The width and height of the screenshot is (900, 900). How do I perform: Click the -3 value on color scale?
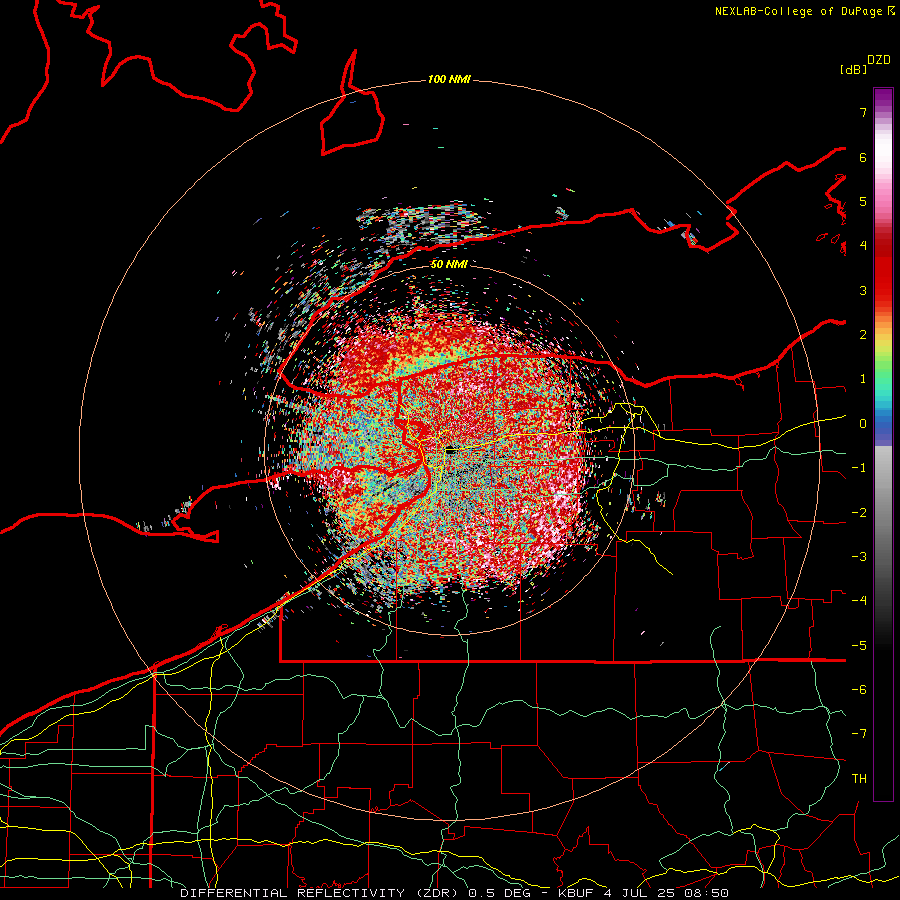click(x=859, y=557)
